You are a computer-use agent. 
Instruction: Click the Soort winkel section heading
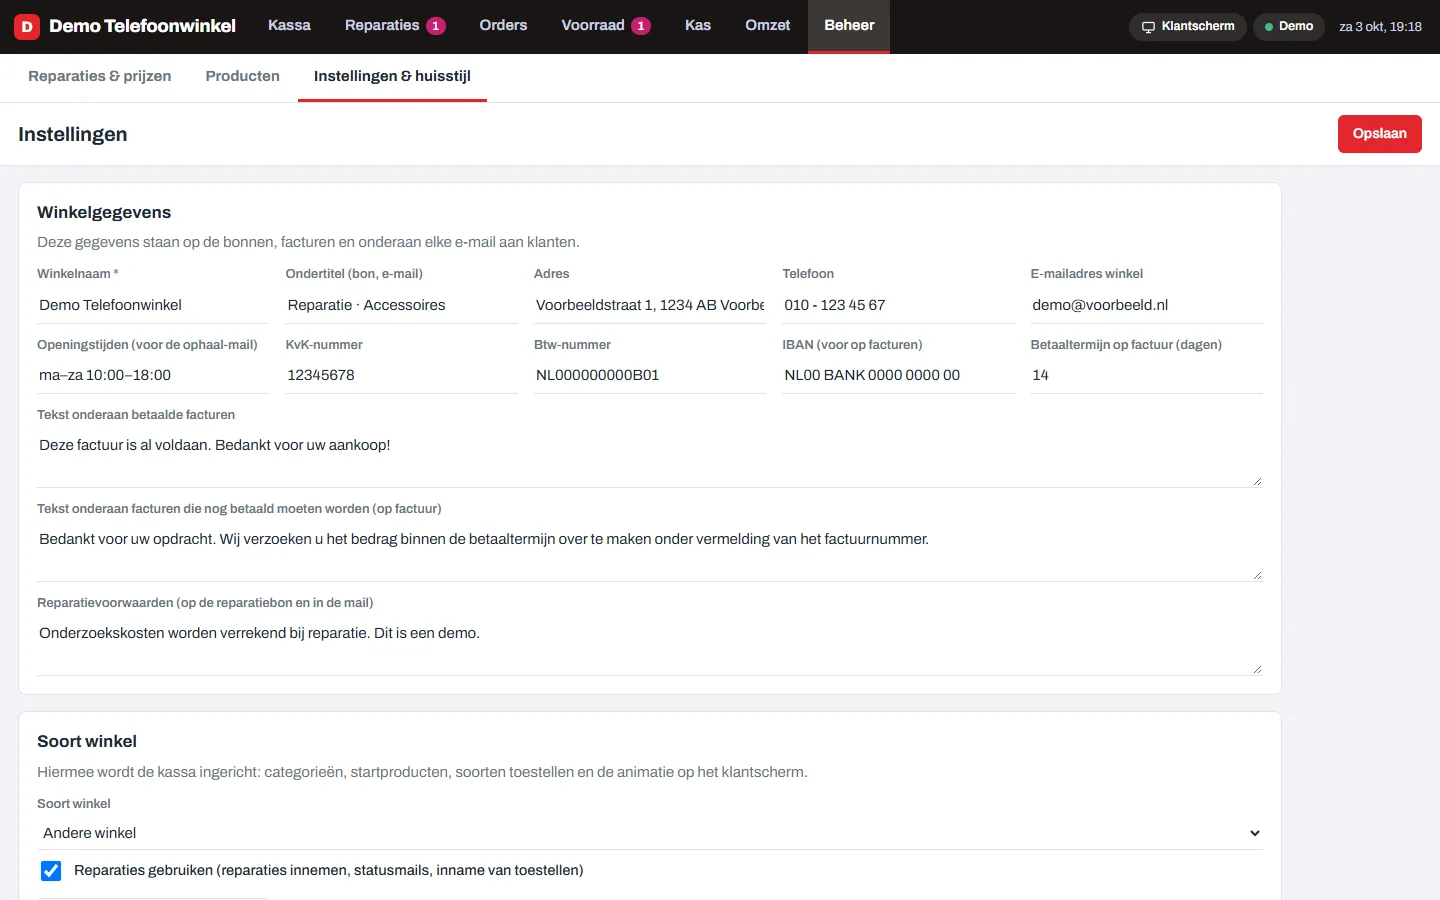(87, 741)
